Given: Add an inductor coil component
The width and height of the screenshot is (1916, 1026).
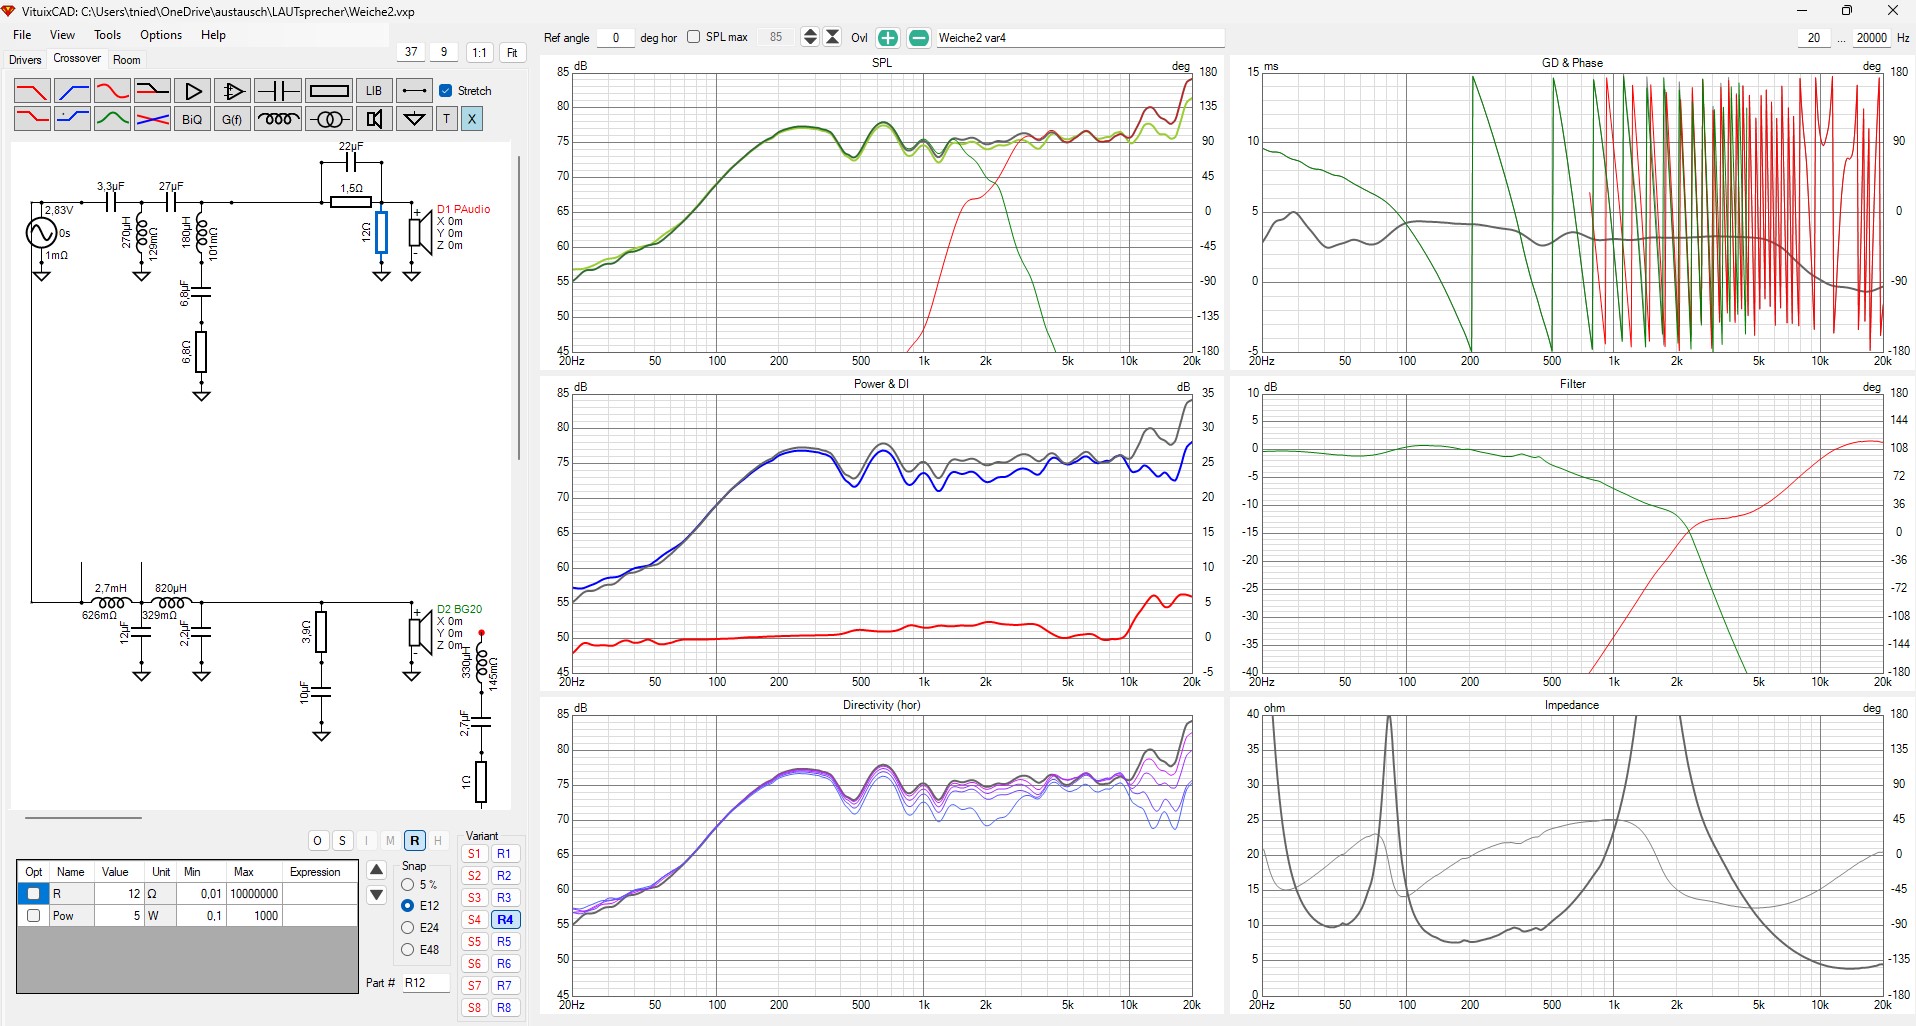Looking at the screenshot, I should (x=278, y=119).
